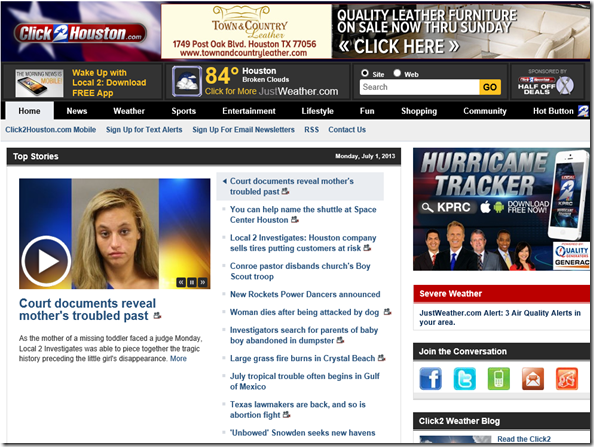Select the Site search radio button
Viewport: 594px width, 447px height.
point(365,73)
